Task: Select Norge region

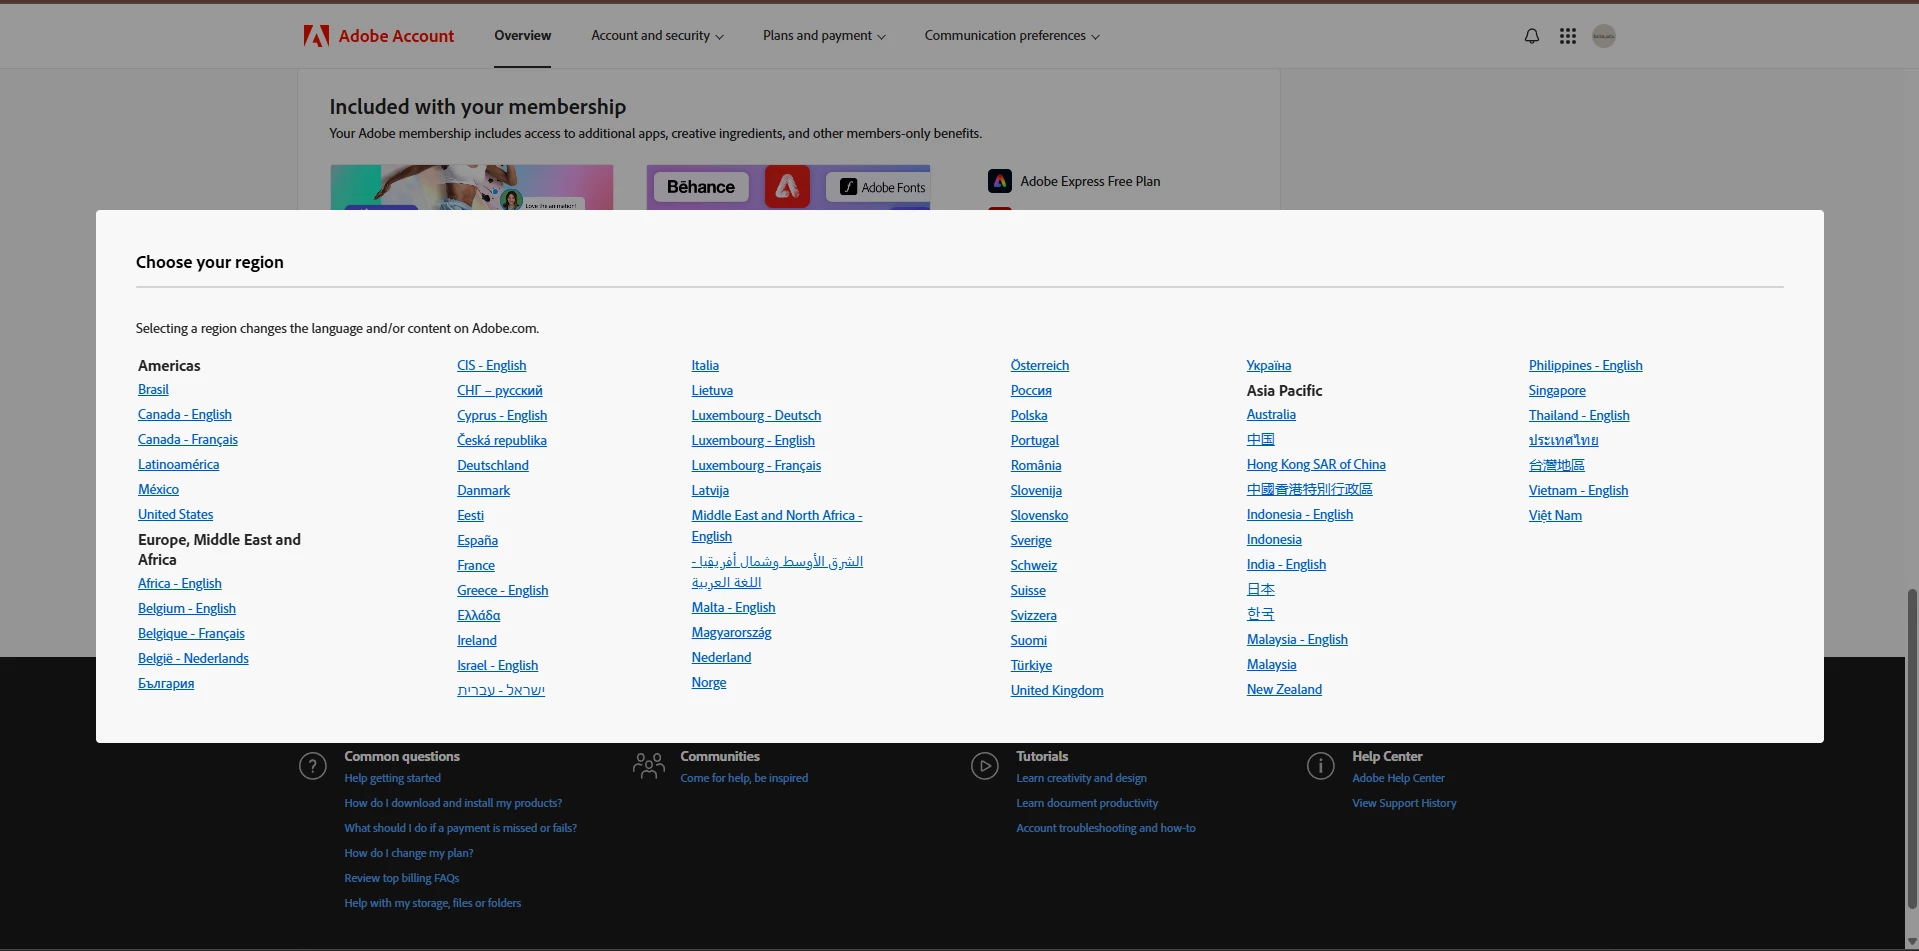Action: [709, 683]
